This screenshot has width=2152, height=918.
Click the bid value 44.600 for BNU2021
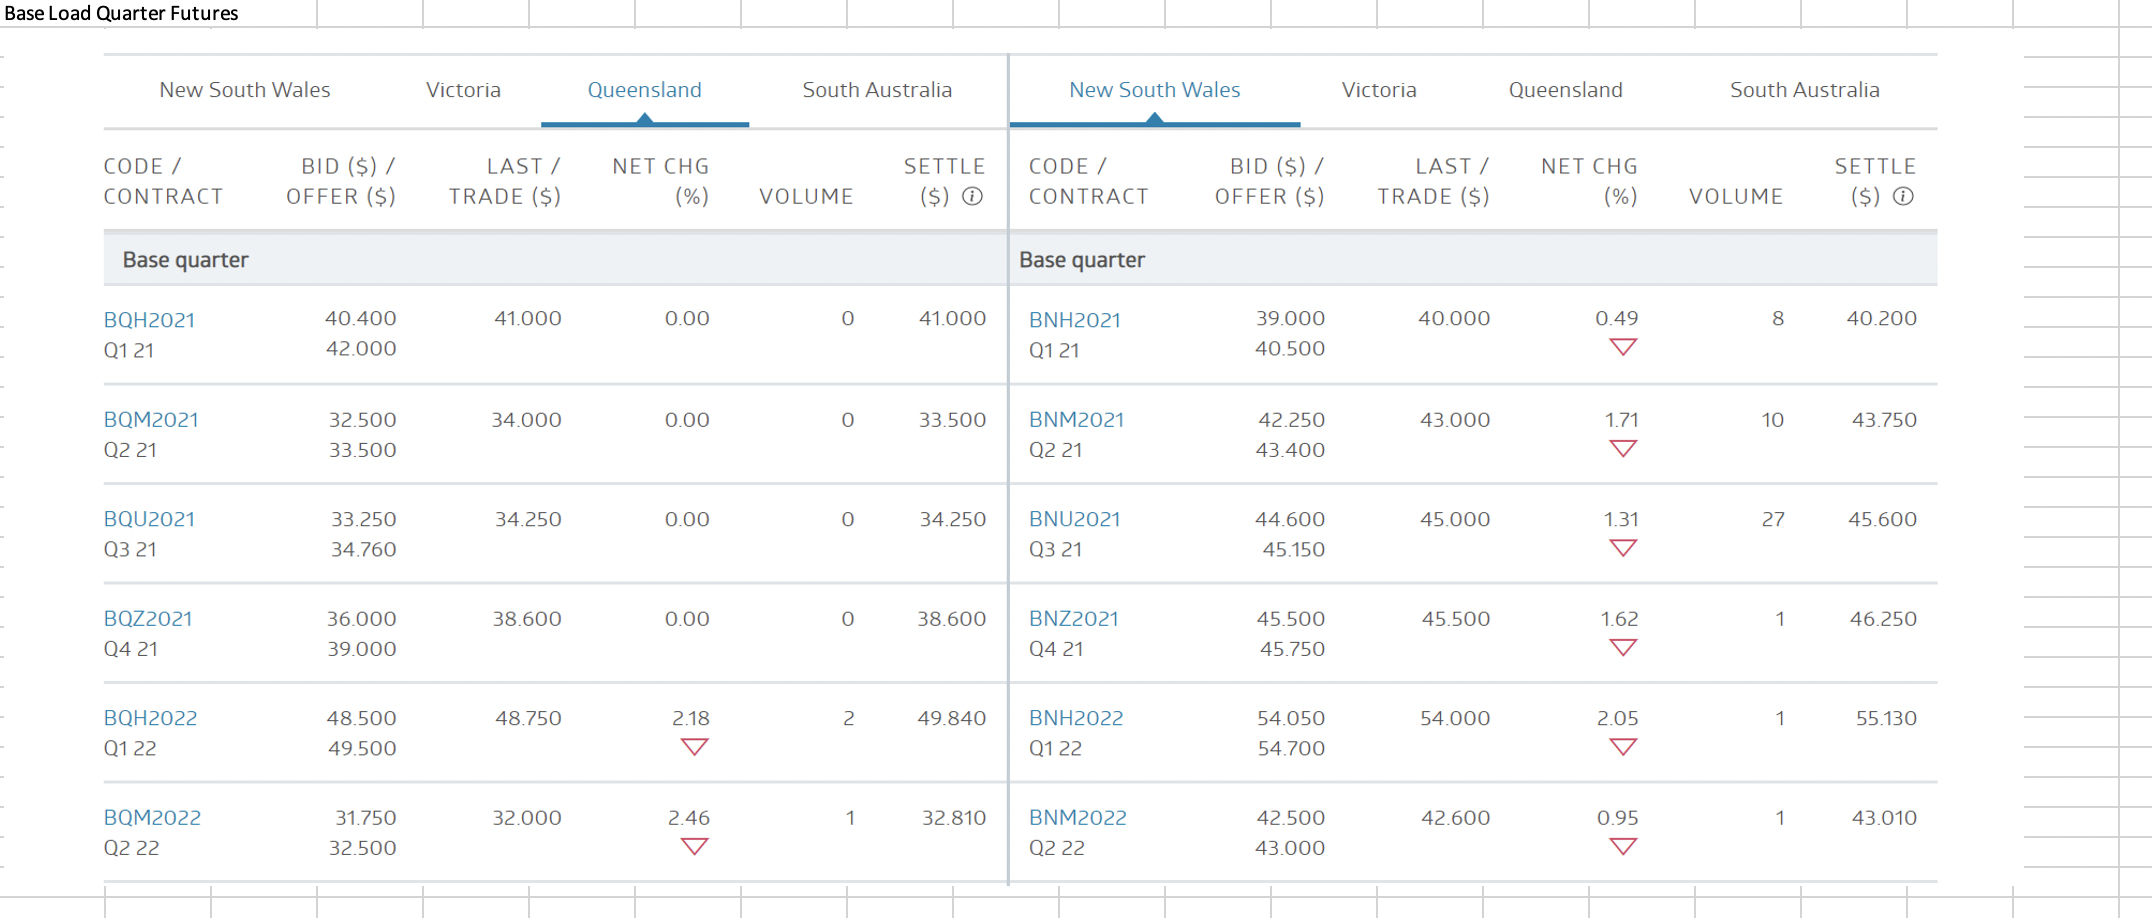point(1290,519)
